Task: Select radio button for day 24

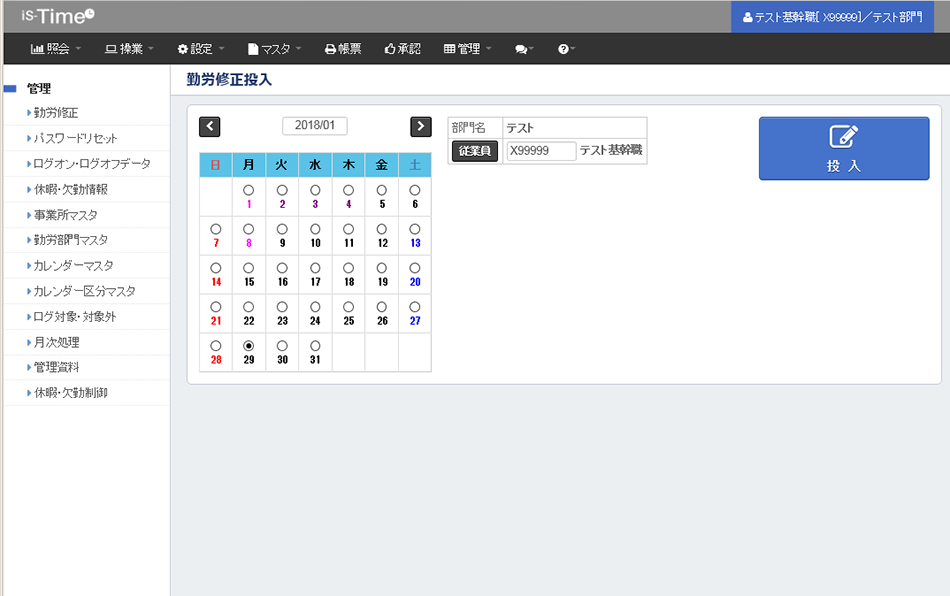Action: coord(315,306)
